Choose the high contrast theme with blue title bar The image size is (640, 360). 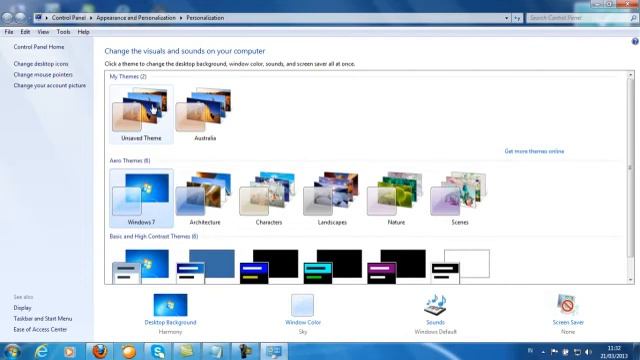[269, 267]
